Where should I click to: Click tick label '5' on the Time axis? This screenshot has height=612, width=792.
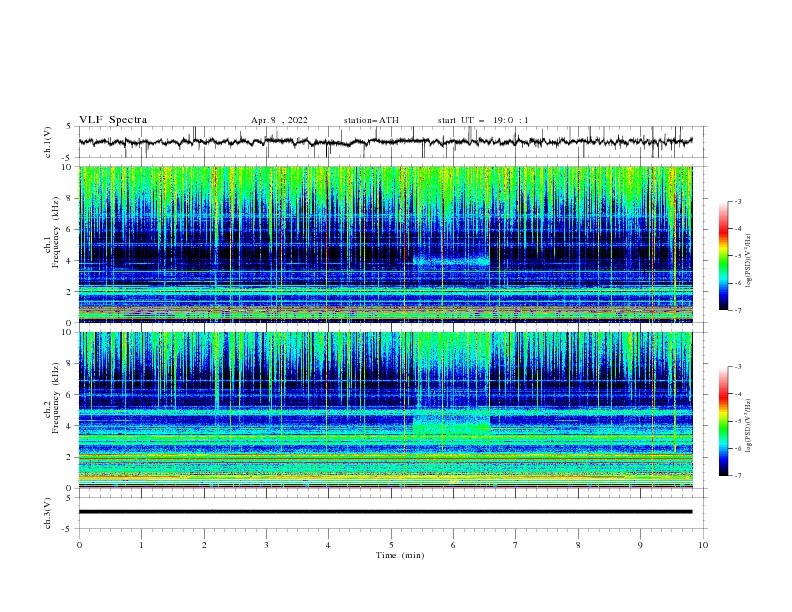(x=391, y=545)
